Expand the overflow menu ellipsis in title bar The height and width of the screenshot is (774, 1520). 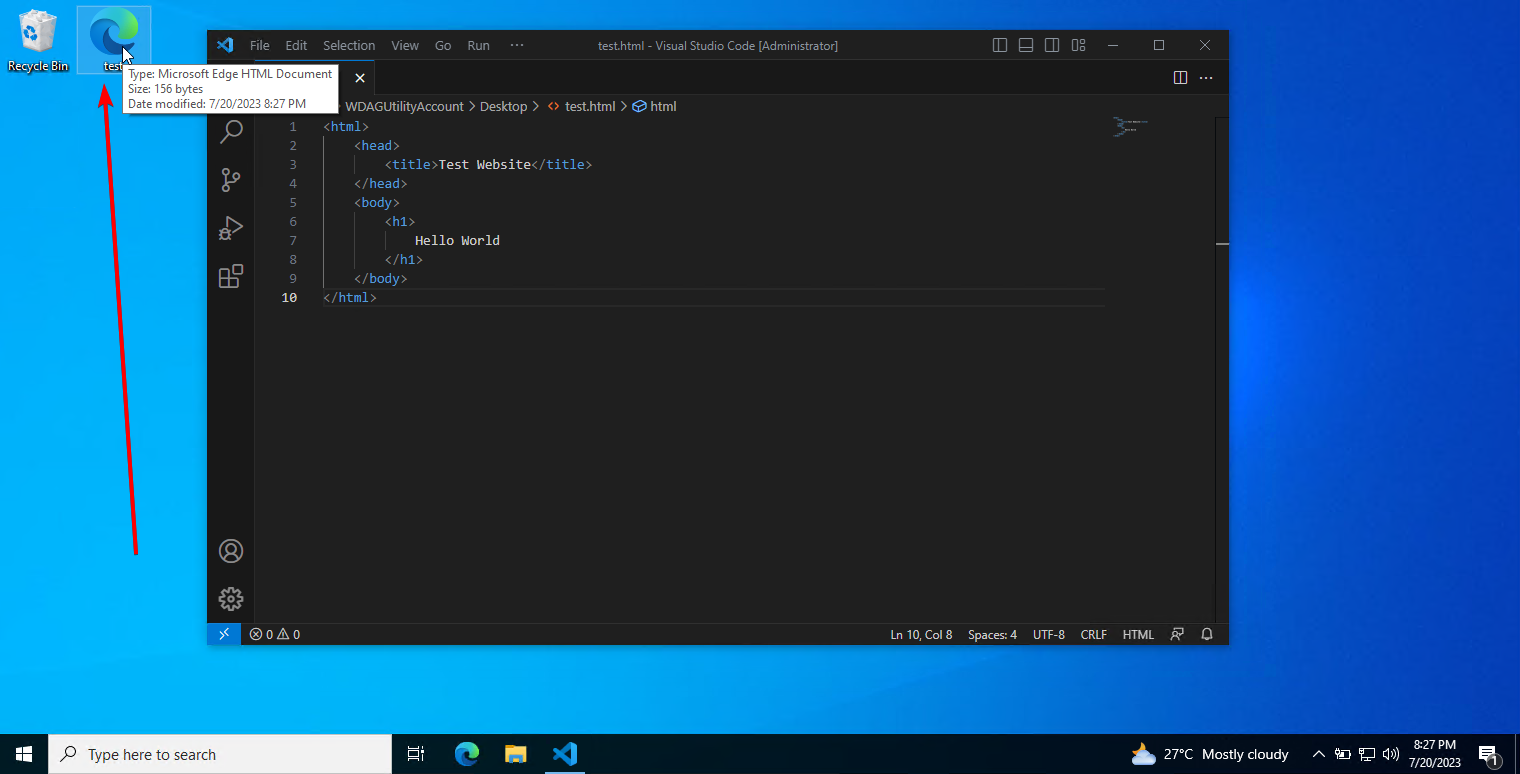517,45
